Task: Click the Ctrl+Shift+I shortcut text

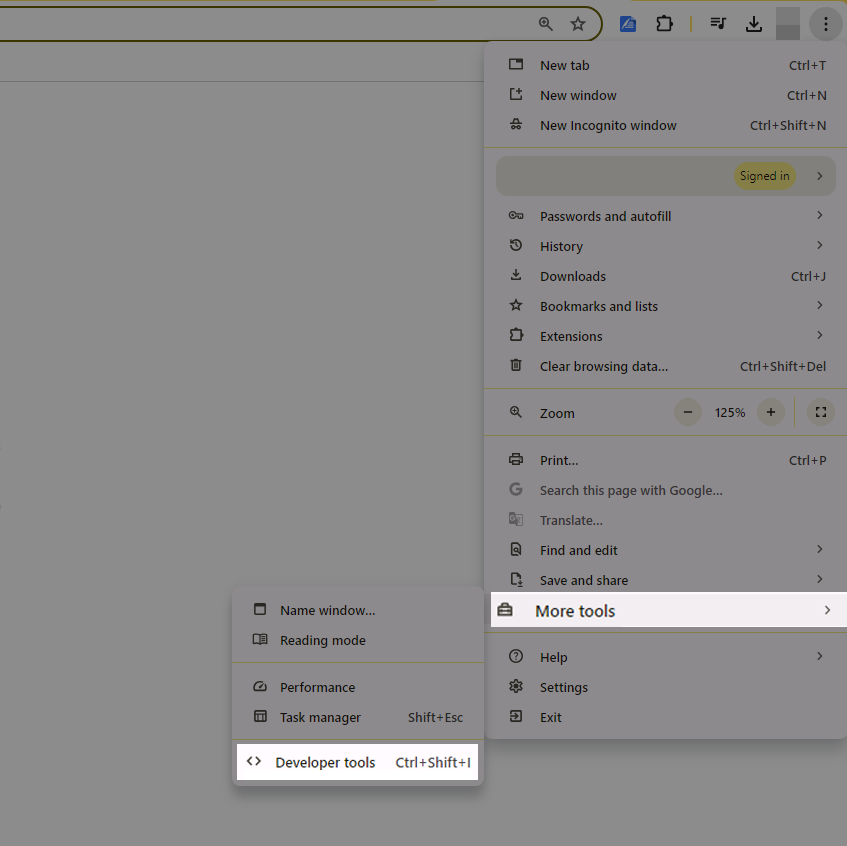Action: click(433, 763)
